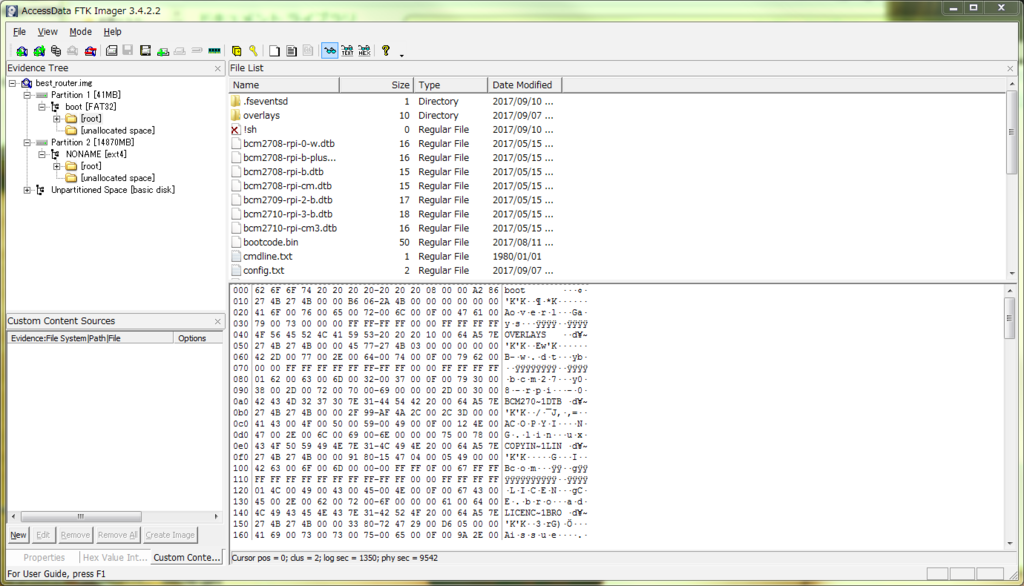Click the New button
This screenshot has width=1024, height=586.
pos(18,535)
